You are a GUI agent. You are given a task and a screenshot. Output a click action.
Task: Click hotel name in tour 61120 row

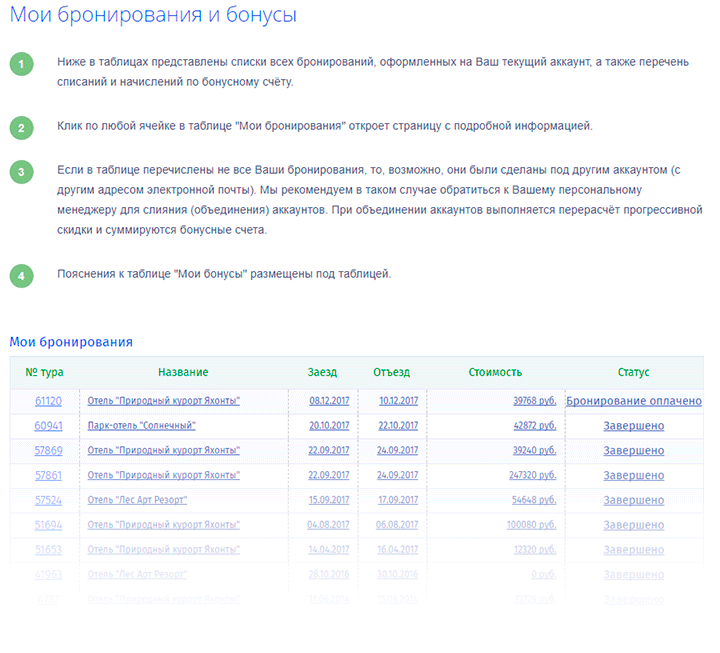click(163, 401)
